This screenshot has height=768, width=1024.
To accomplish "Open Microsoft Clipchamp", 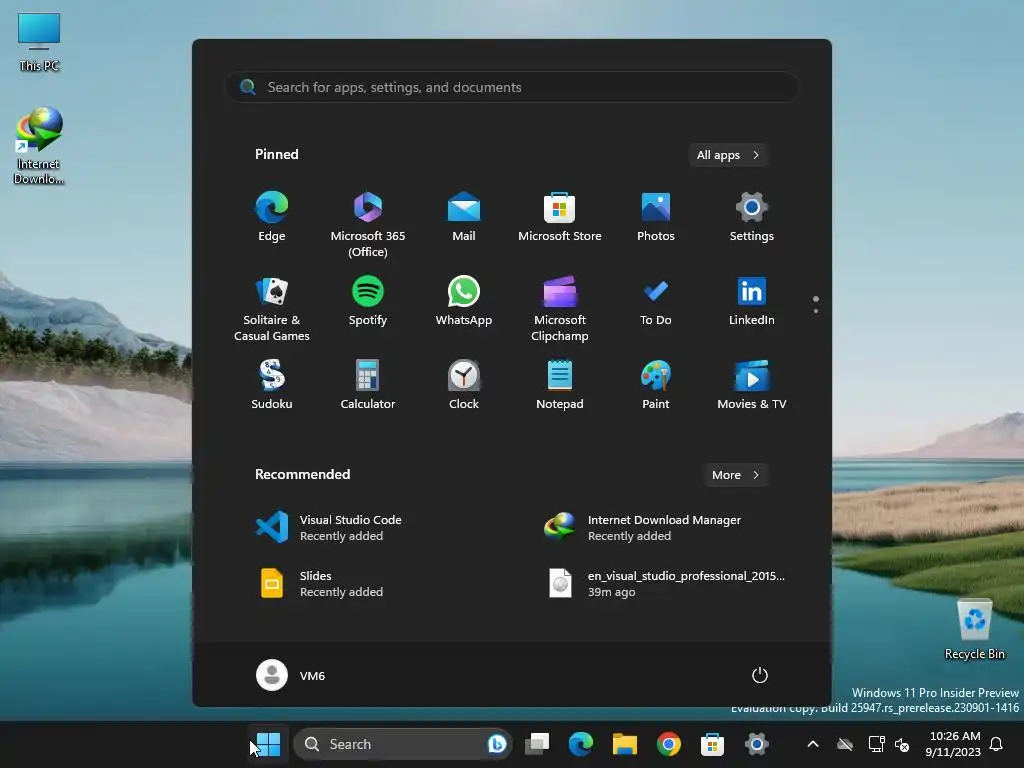I will 560,308.
